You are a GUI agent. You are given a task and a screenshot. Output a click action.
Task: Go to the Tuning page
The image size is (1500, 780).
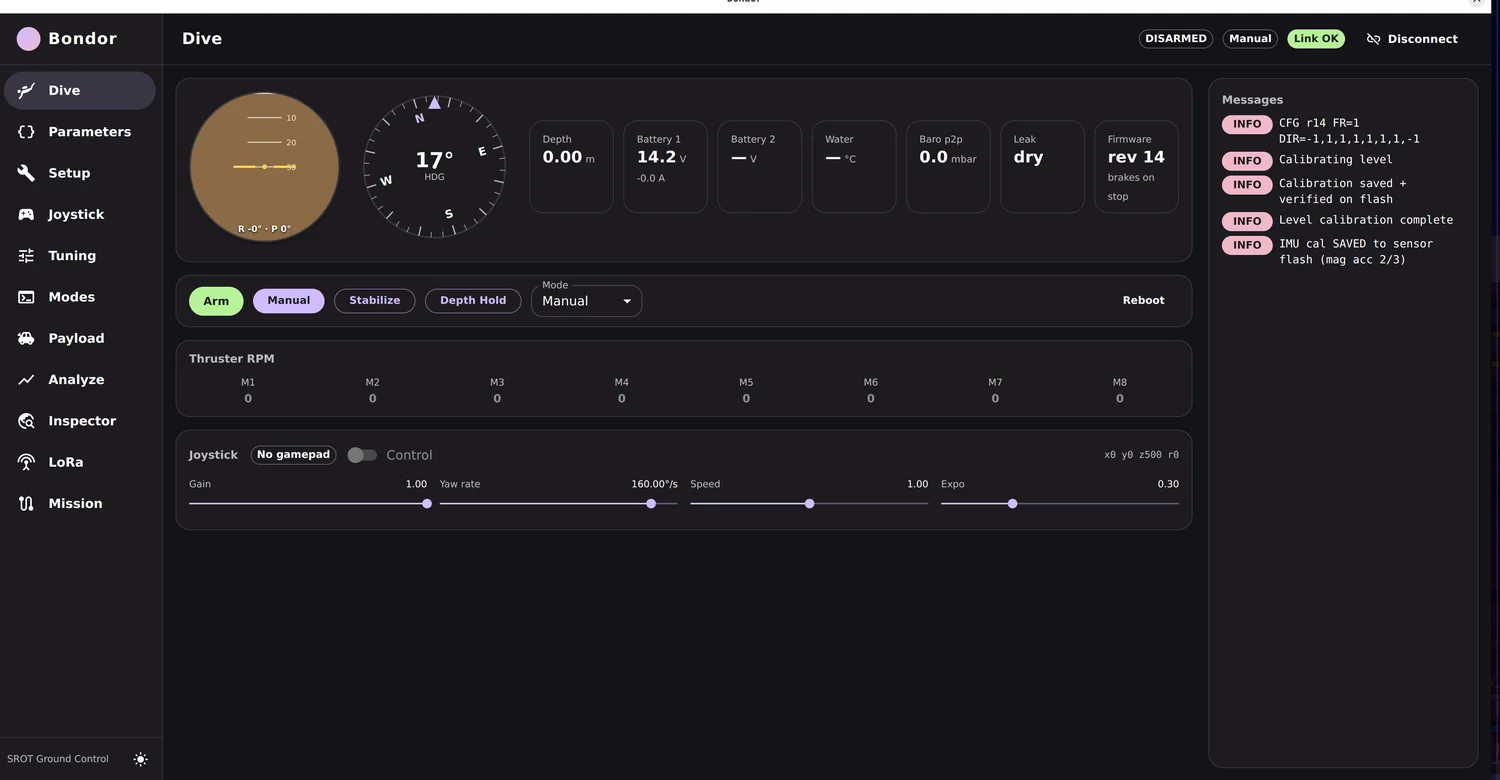(80, 256)
